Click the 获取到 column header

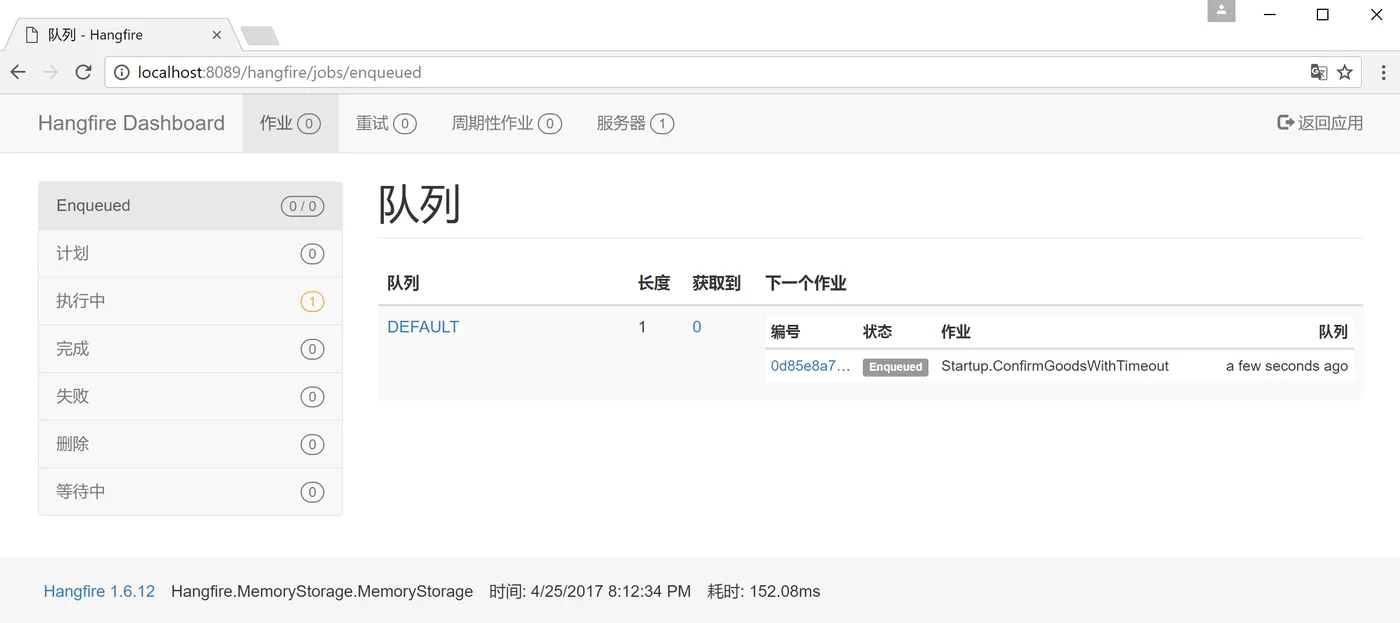[x=716, y=283]
